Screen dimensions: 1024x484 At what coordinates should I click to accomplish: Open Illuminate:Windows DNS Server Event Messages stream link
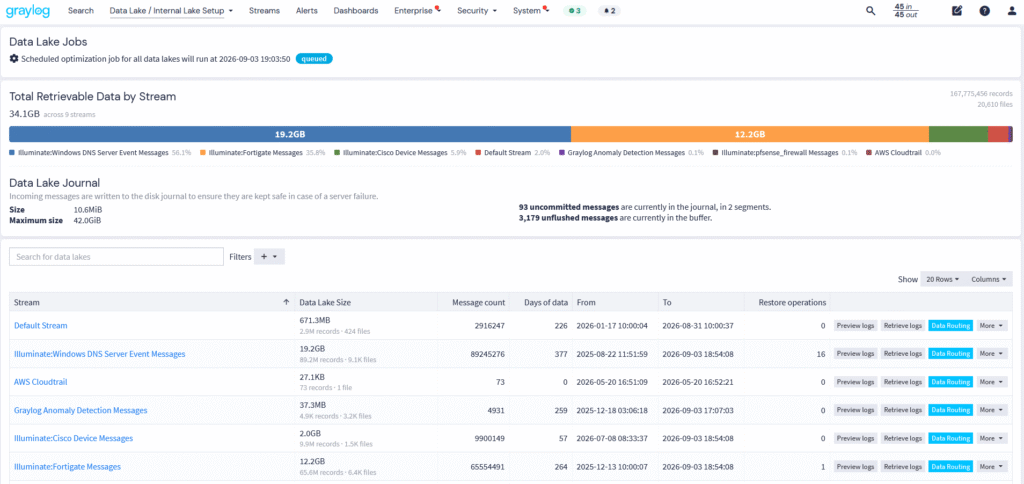point(99,354)
